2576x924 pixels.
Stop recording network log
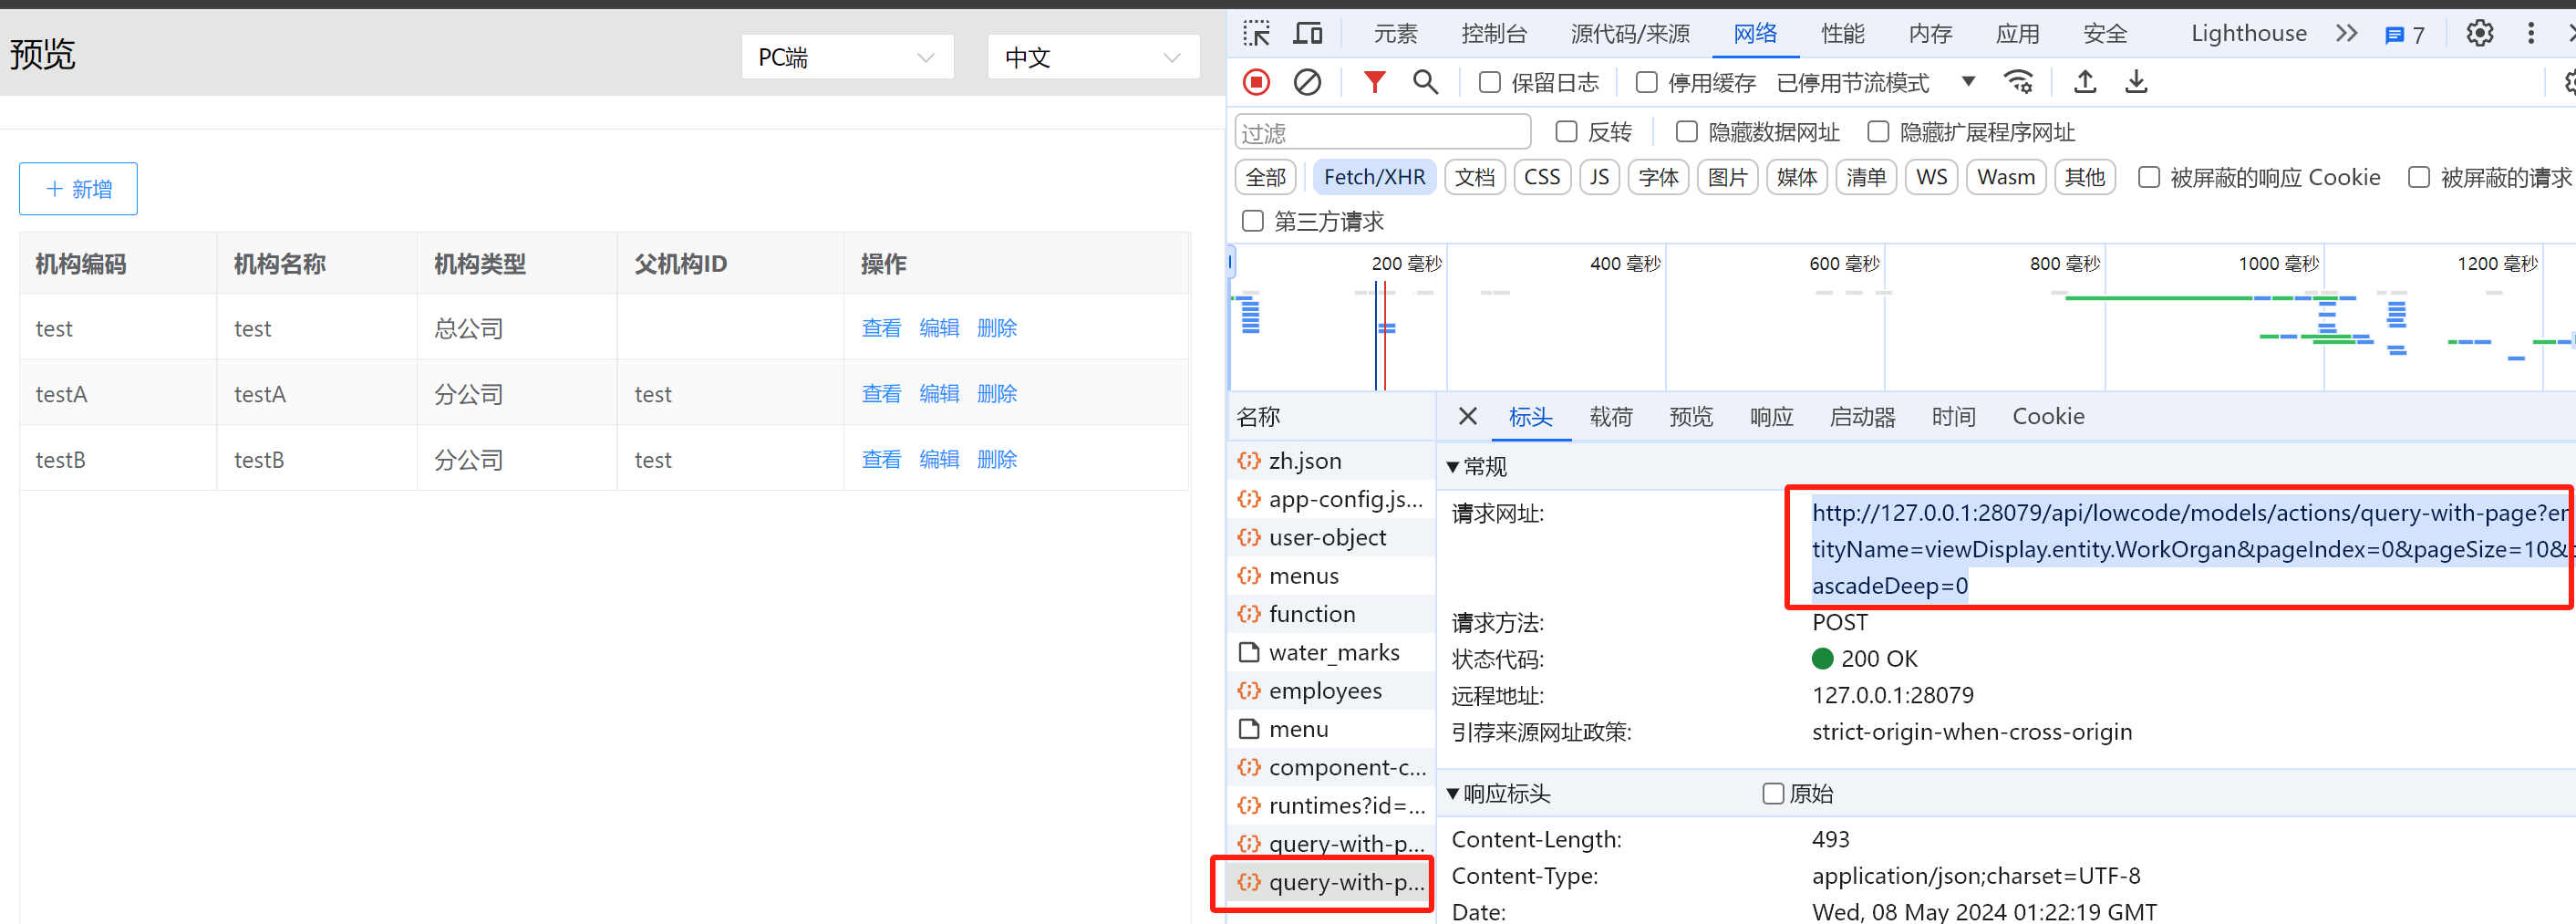(1256, 82)
